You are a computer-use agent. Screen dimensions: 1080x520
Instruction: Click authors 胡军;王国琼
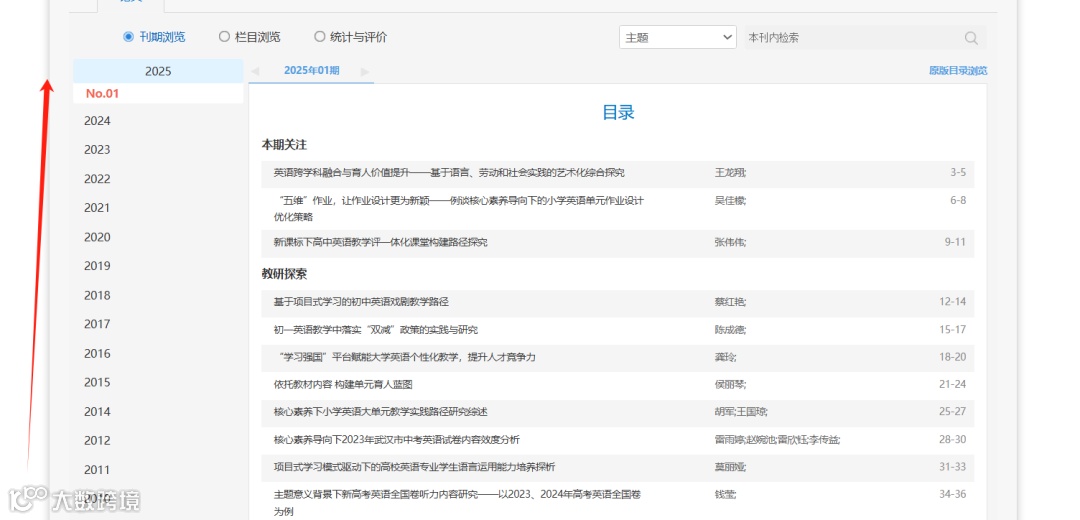coord(741,412)
